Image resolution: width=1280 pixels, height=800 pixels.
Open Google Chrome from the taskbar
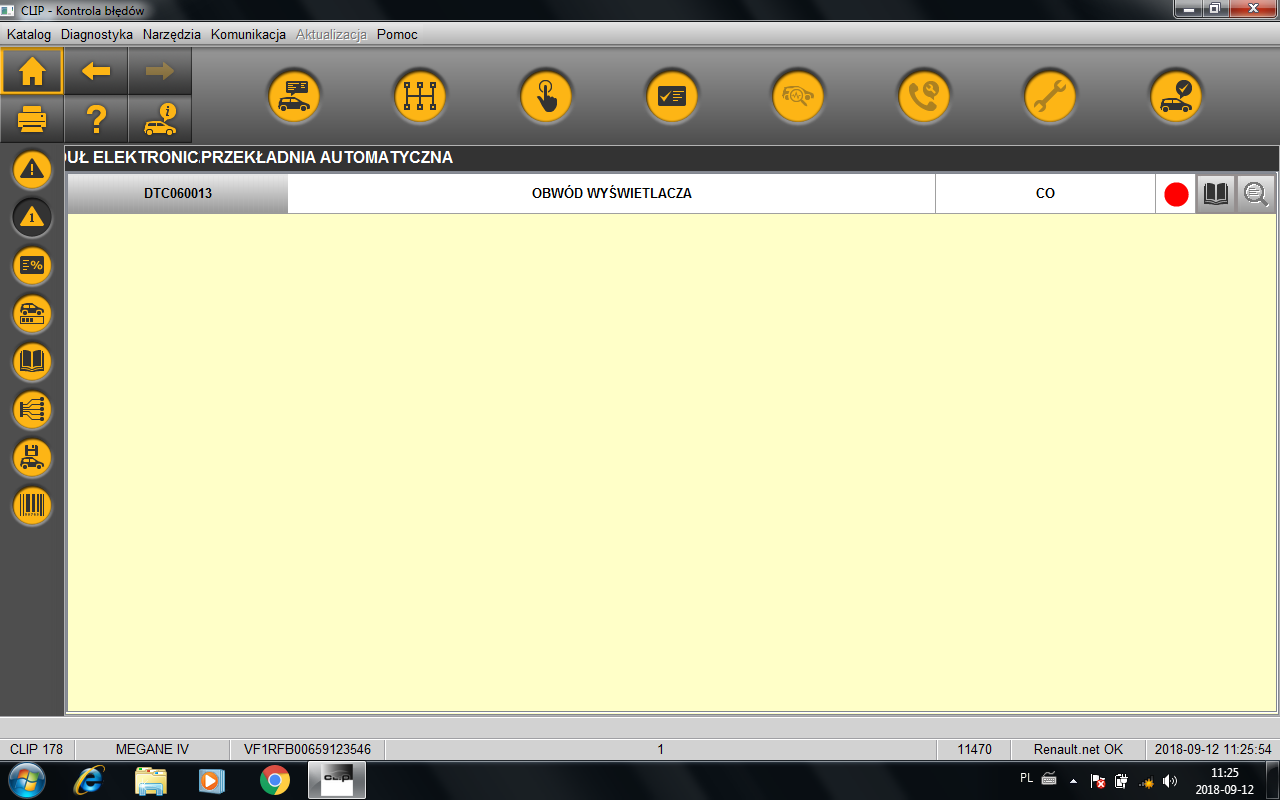[275, 780]
